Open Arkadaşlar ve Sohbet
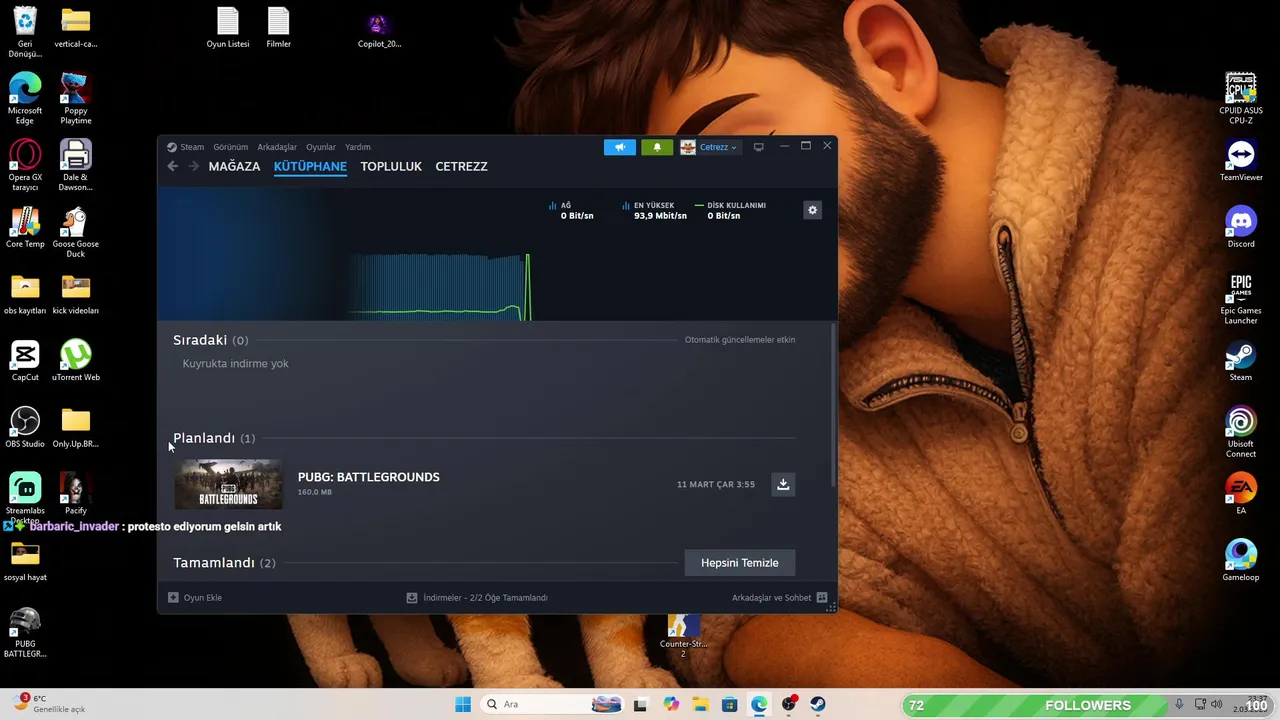The height and width of the screenshot is (720, 1280). tap(779, 598)
